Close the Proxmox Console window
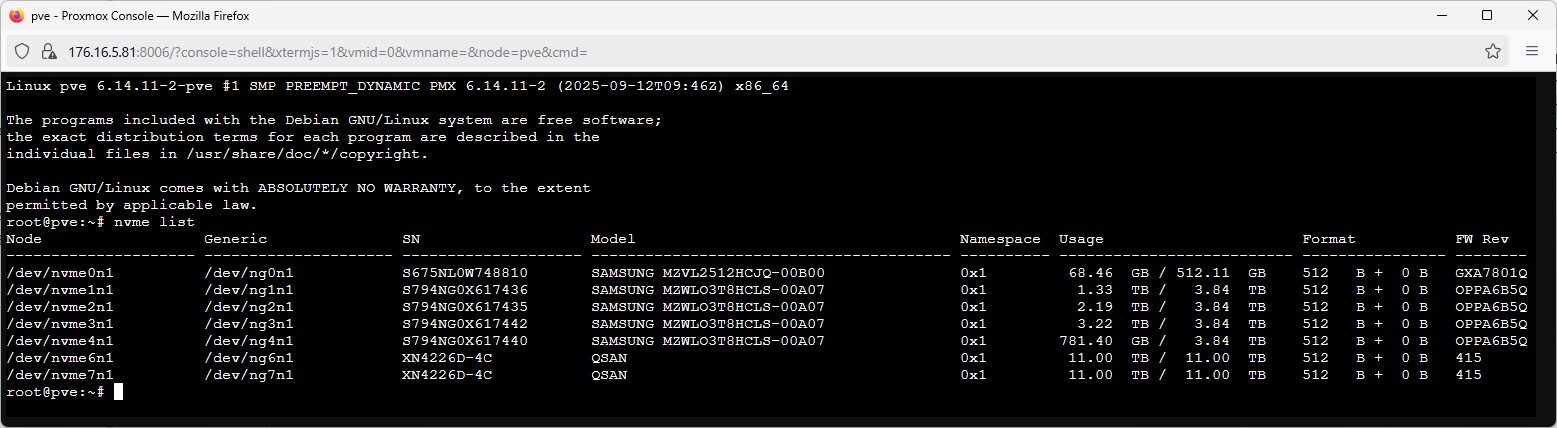Viewport: 1557px width, 428px height. (1534, 16)
